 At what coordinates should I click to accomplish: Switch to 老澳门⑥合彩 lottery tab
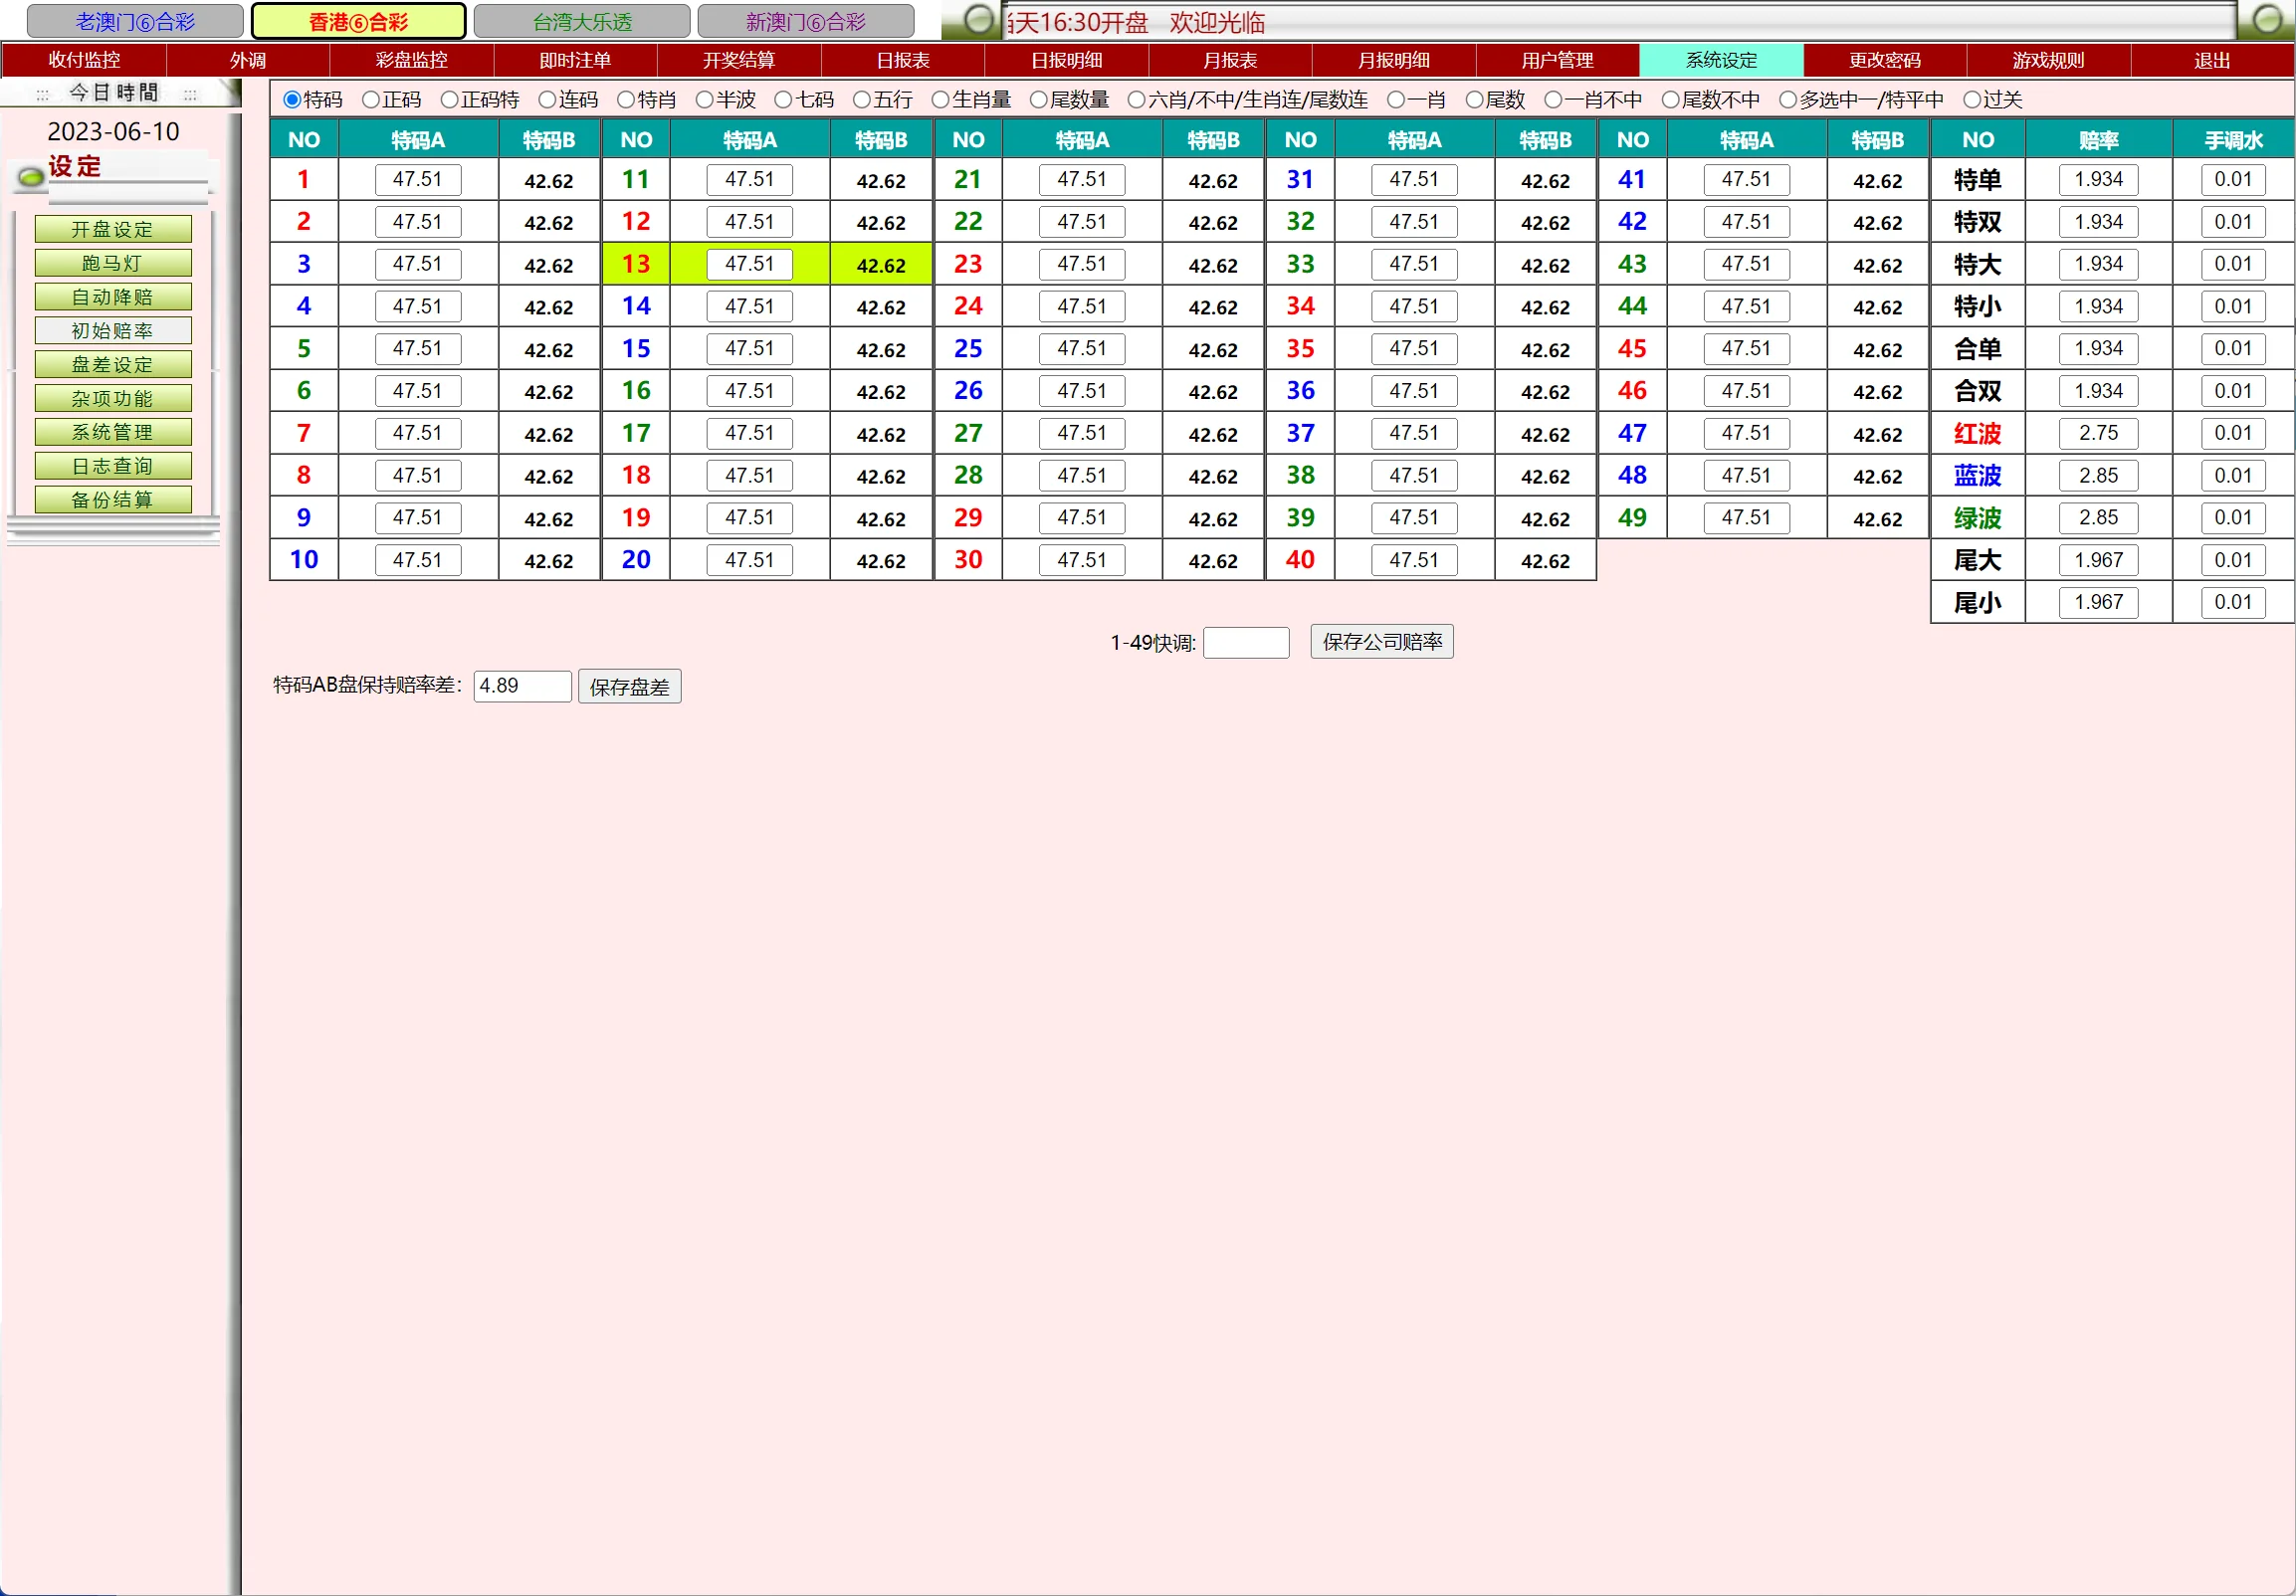[135, 21]
